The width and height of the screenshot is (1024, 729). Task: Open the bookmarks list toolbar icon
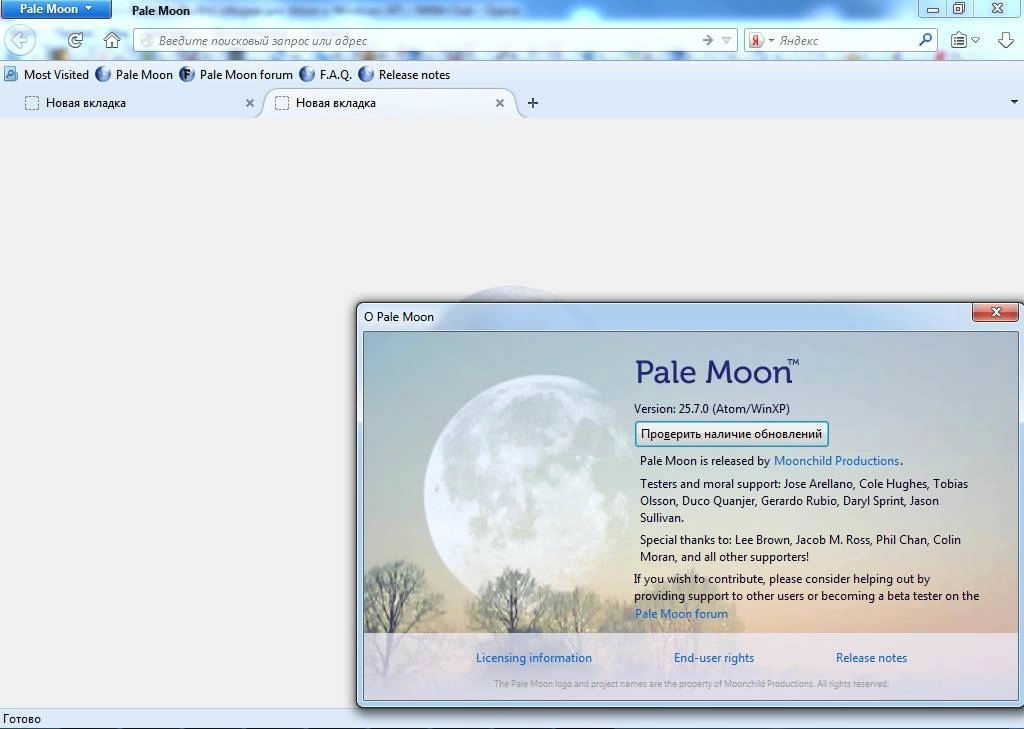point(958,40)
